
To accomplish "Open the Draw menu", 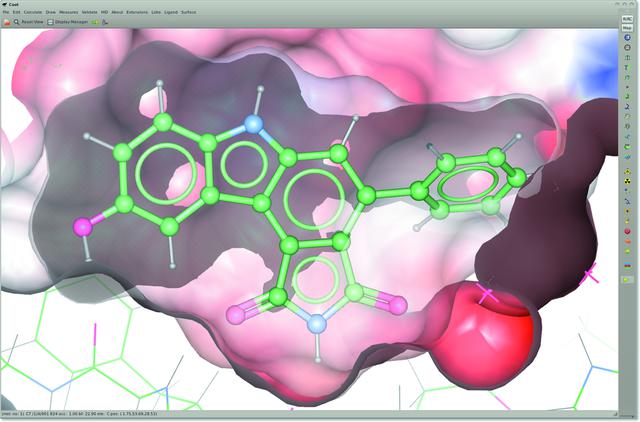I will coord(51,12).
